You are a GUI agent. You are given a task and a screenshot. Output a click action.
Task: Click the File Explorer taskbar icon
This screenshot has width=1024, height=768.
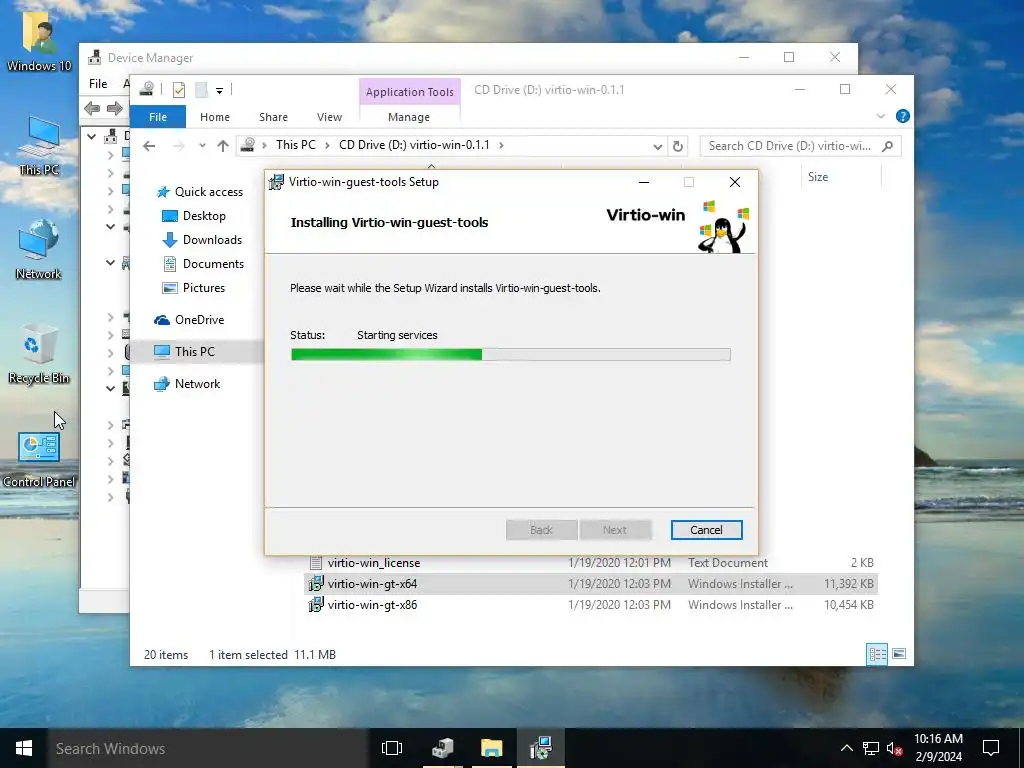pyautogui.click(x=491, y=748)
